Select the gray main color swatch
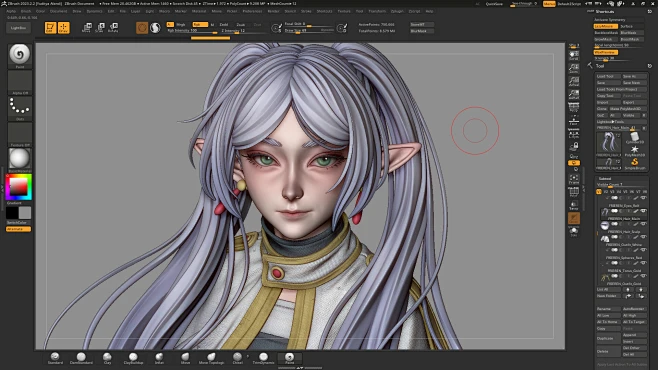Viewport: 658px width, 370px height. pyautogui.click(x=25, y=213)
